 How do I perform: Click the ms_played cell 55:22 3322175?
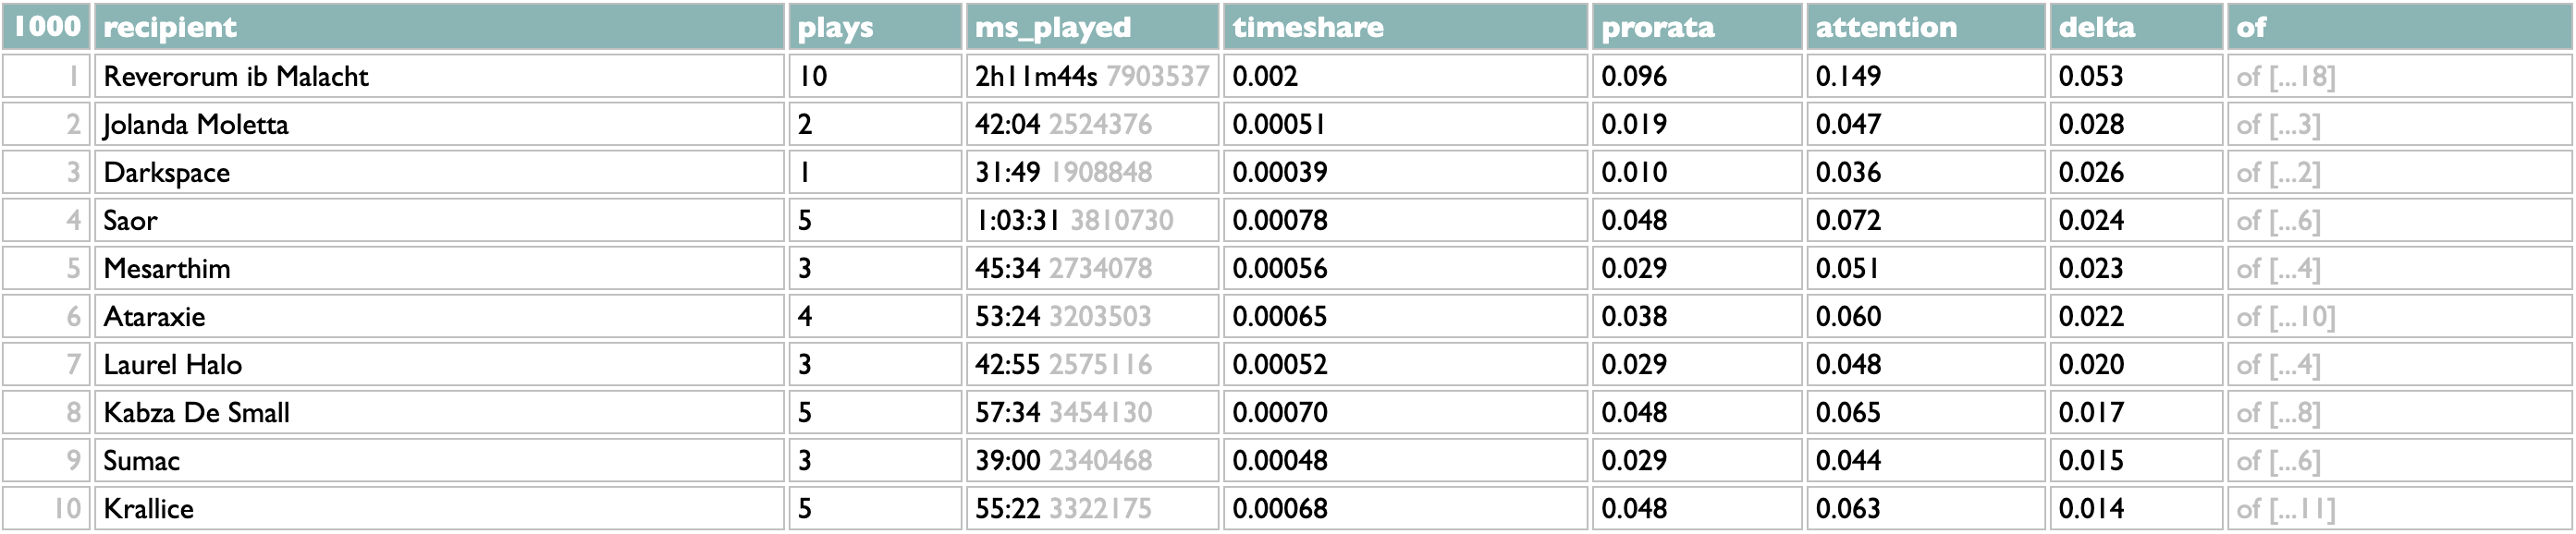tap(1092, 508)
